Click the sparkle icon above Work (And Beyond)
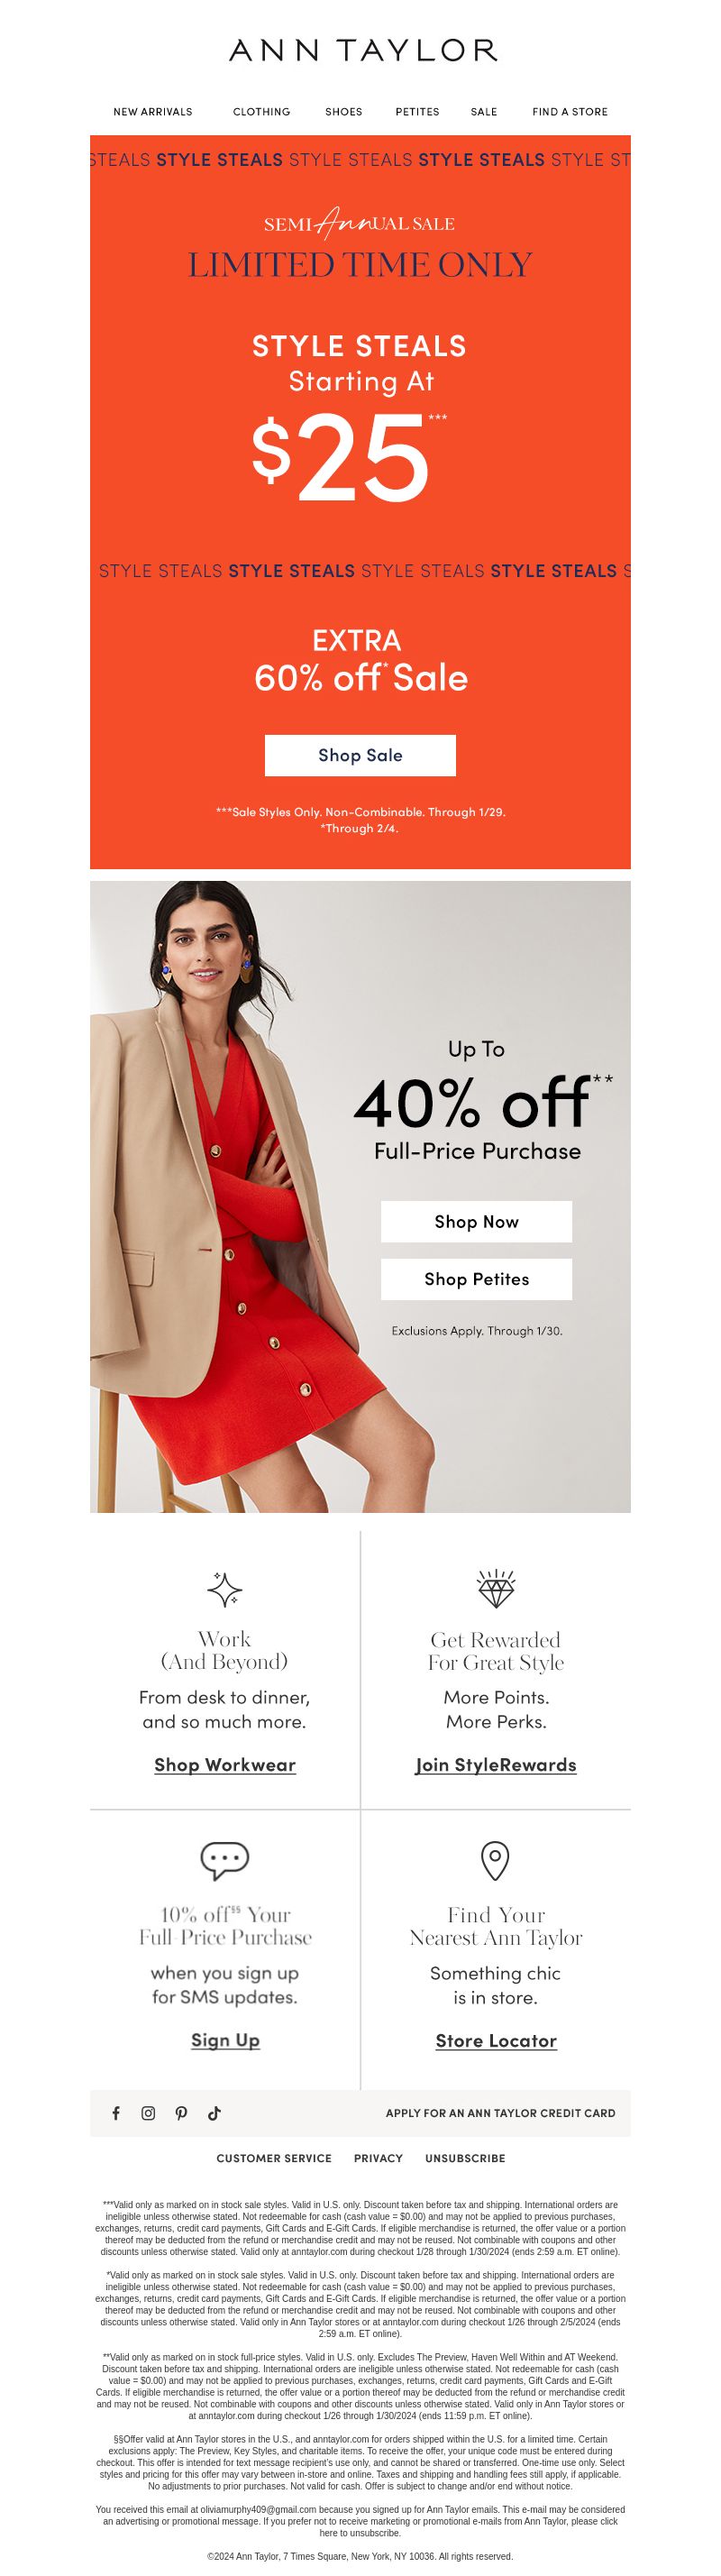Viewport: 721px width, 2576px height. [225, 1589]
